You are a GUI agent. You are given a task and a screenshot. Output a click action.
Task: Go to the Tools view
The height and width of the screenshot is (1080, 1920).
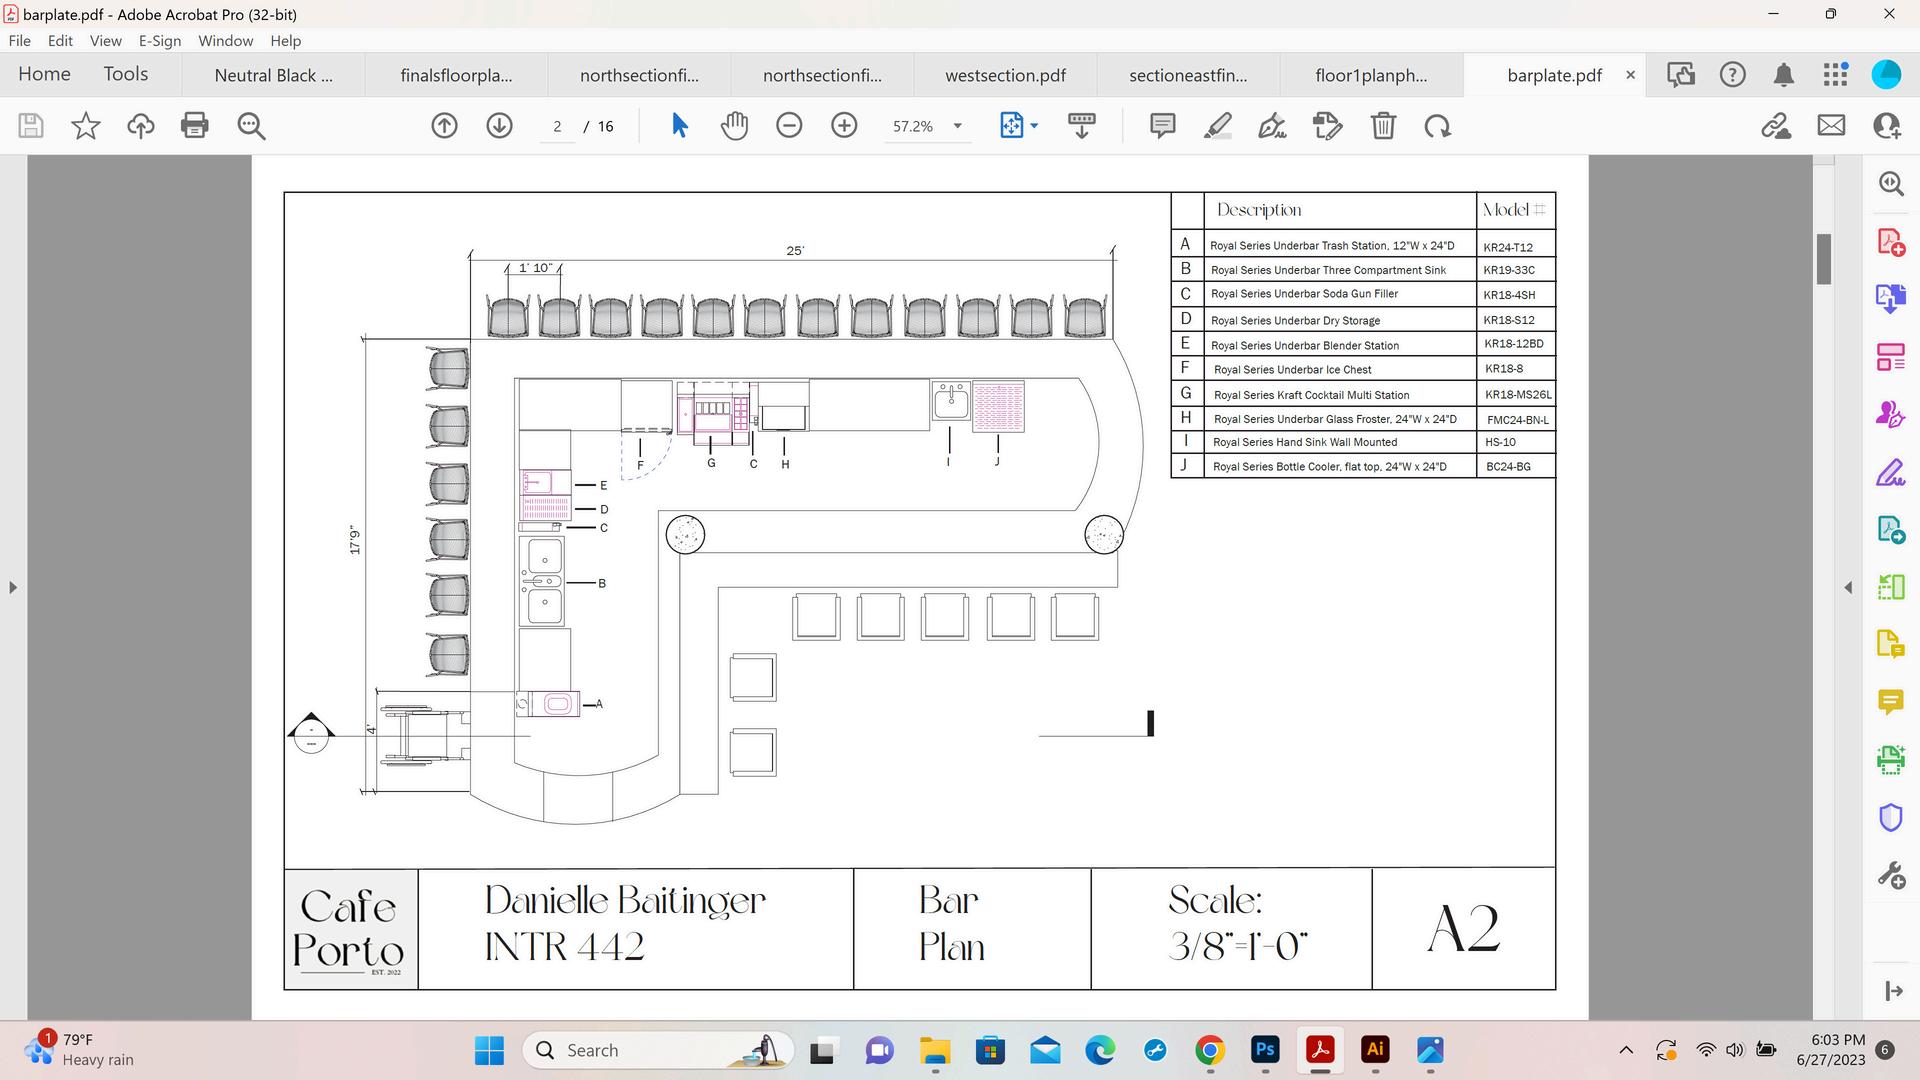coord(125,74)
